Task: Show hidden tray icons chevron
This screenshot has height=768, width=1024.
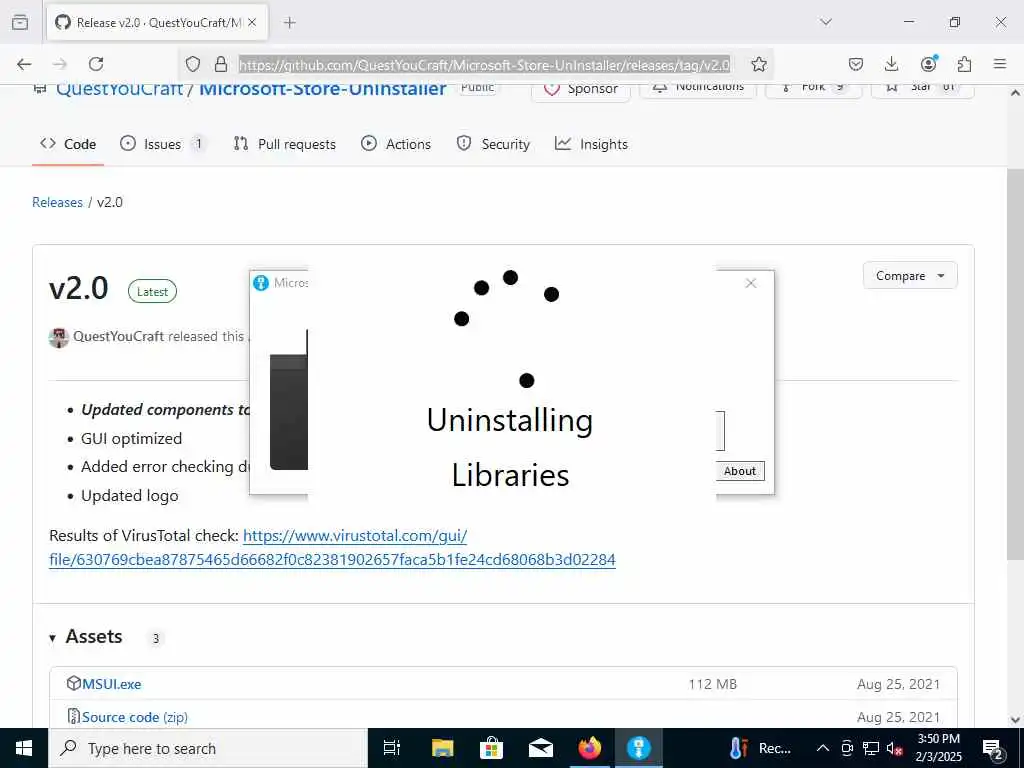Action: coord(823,748)
